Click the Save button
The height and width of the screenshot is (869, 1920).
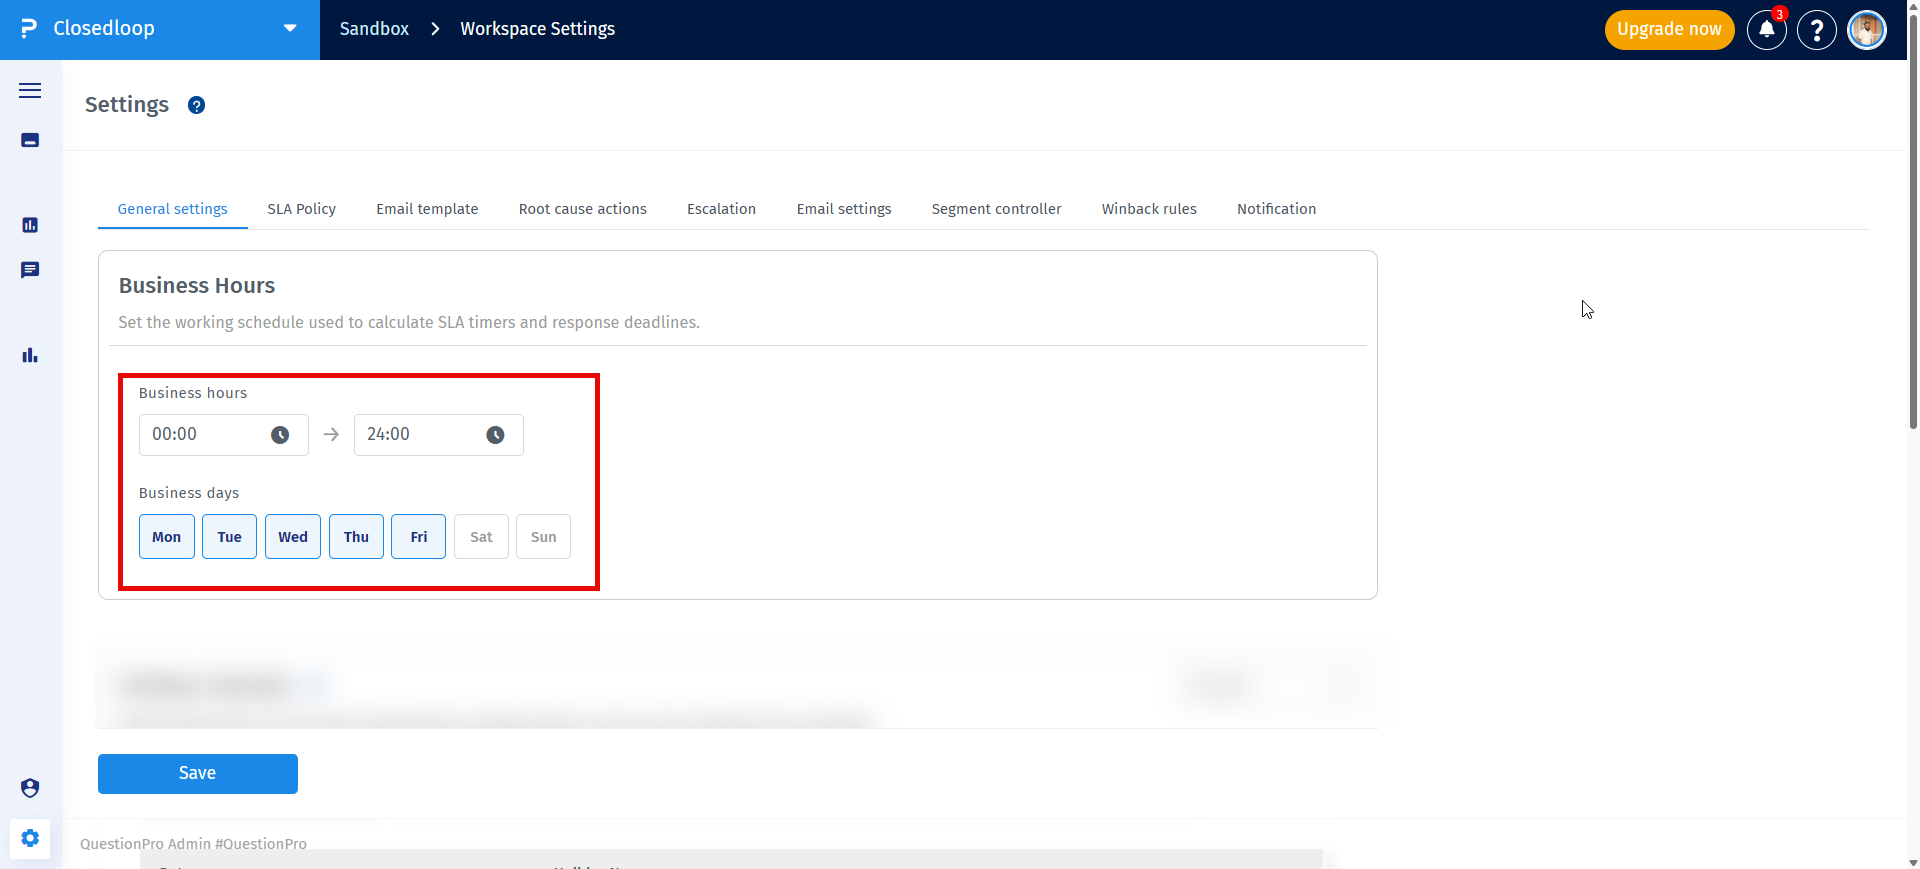tap(198, 774)
